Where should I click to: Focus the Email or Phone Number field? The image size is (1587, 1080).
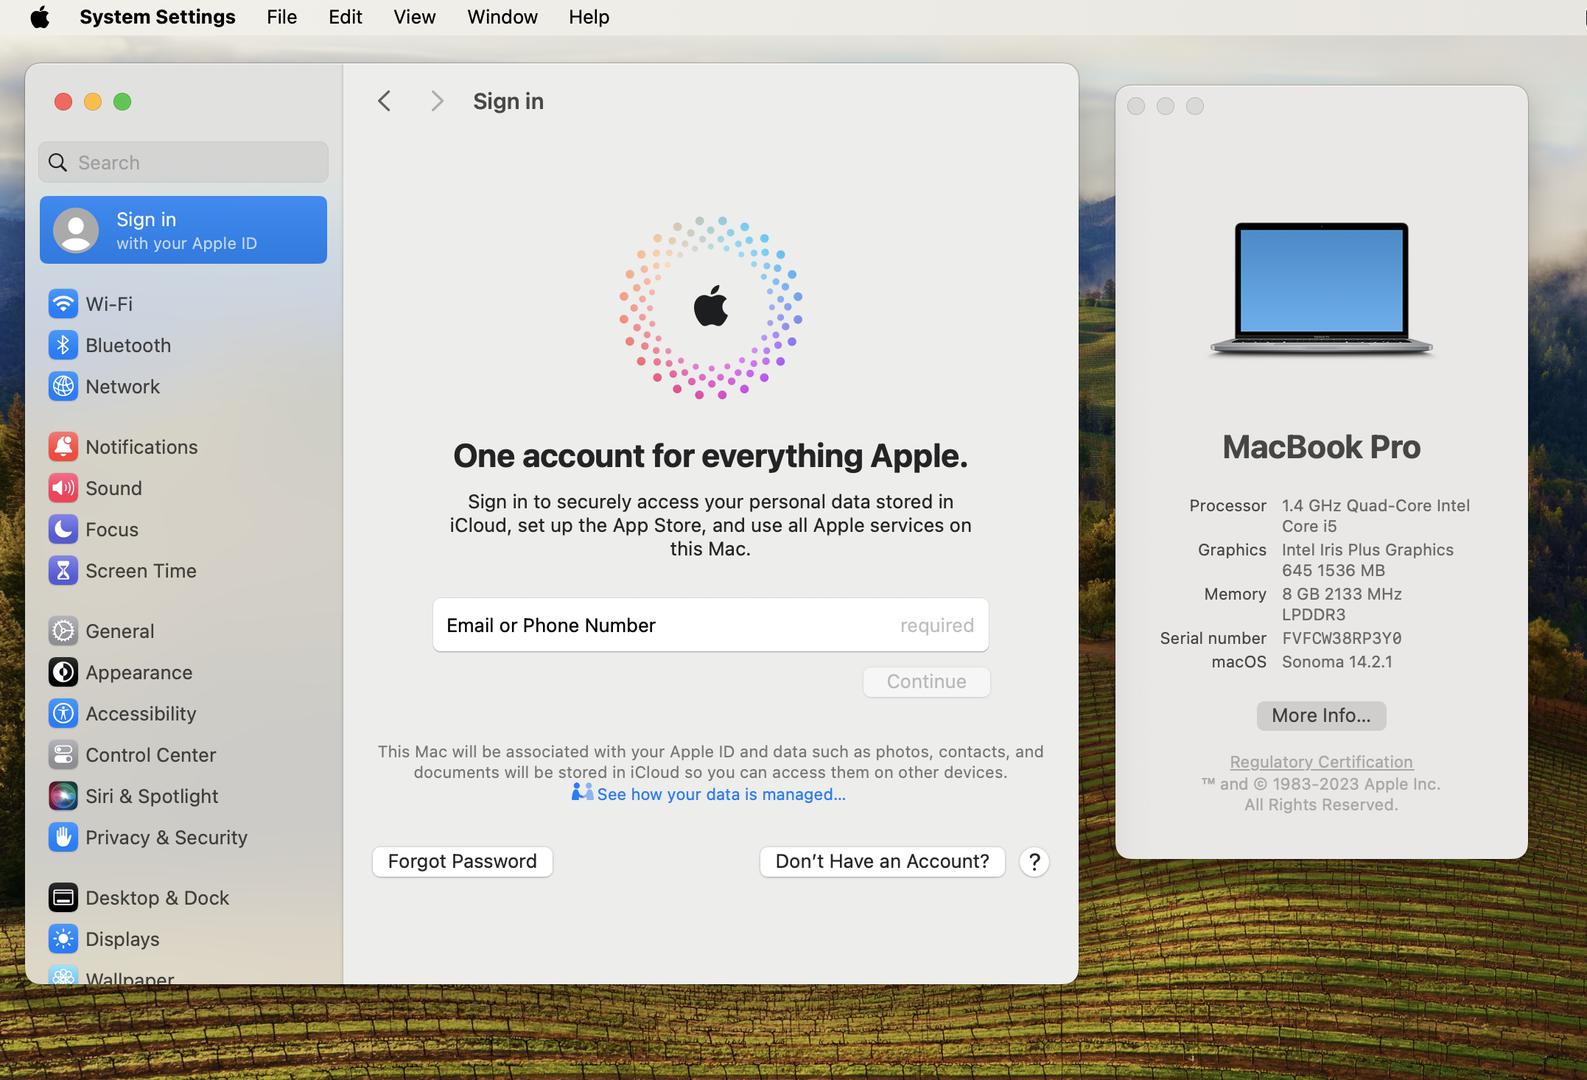point(711,625)
